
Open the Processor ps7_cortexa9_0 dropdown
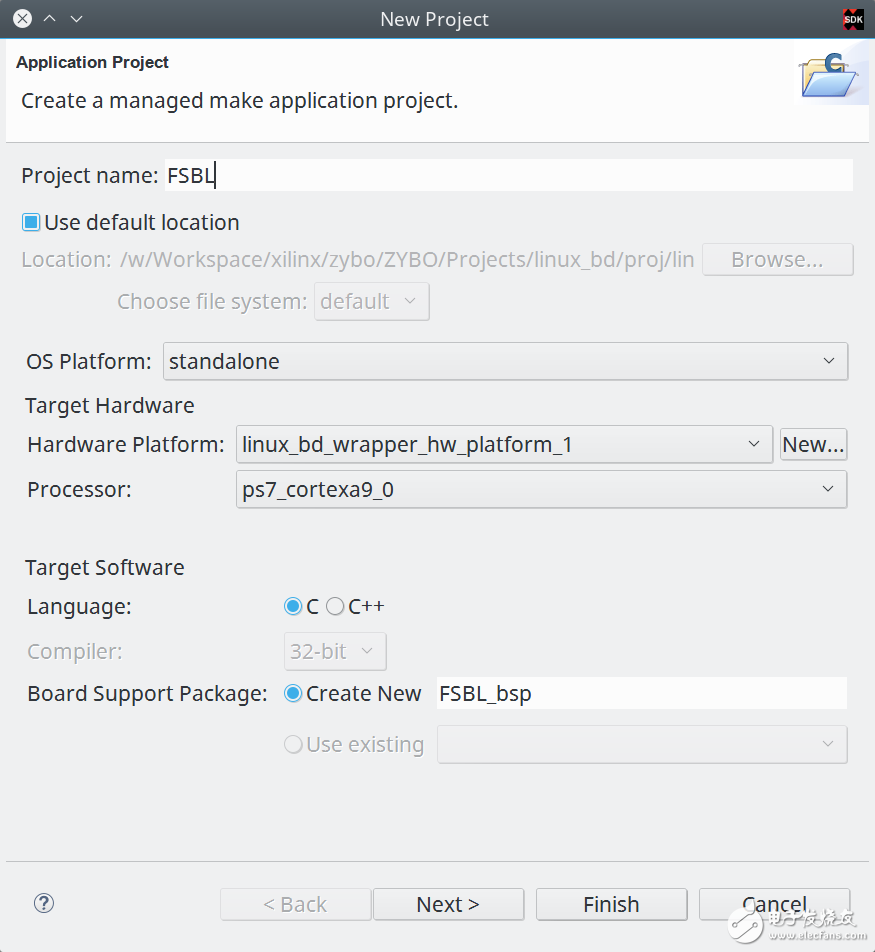(541, 489)
